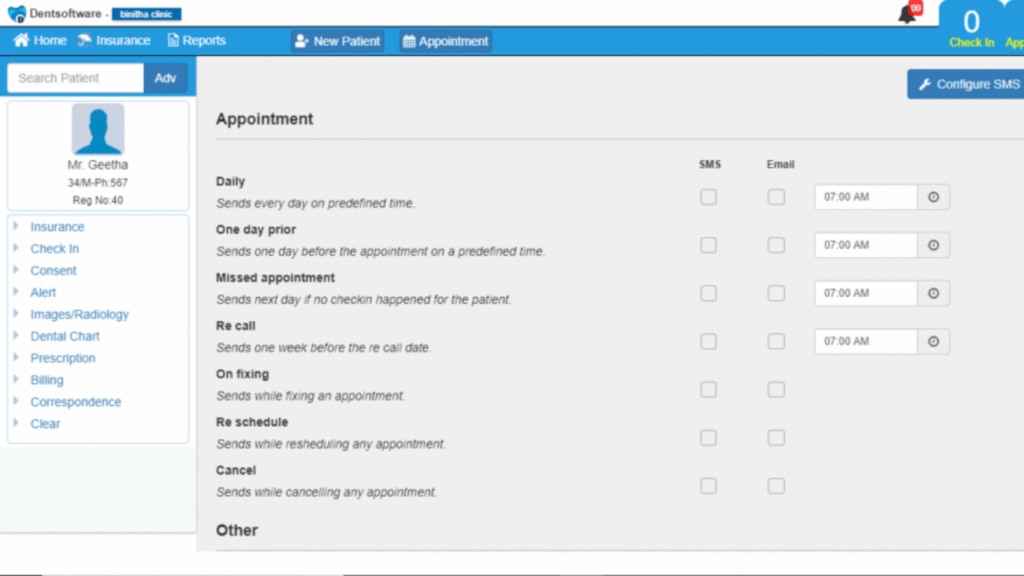Open the Appointment menu item
This screenshot has height=576, width=1024.
point(445,41)
